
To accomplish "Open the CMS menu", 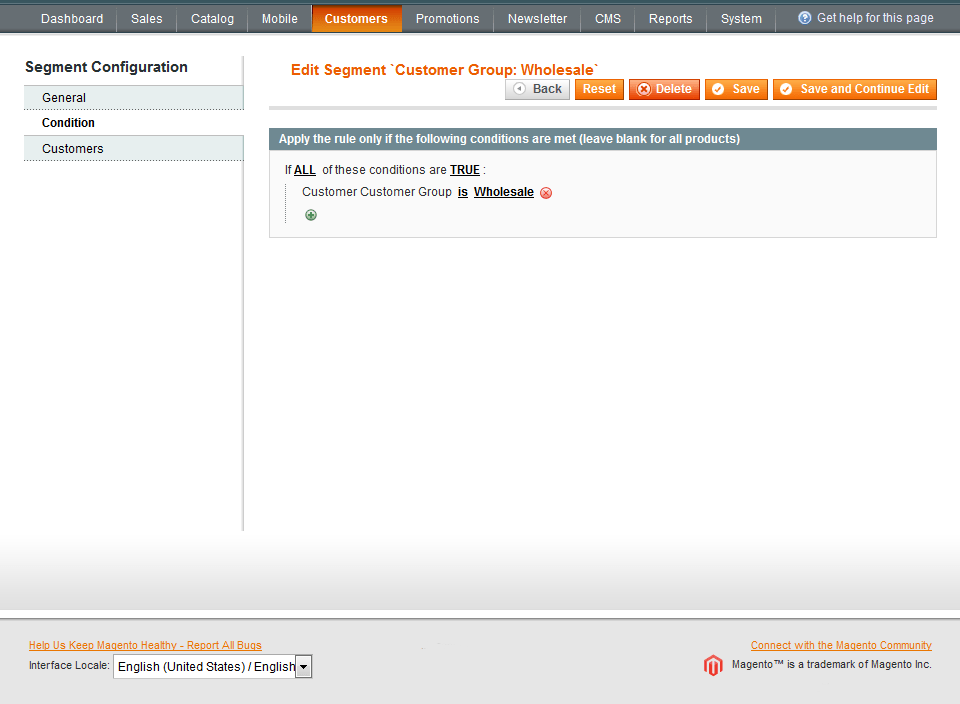I will [608, 19].
